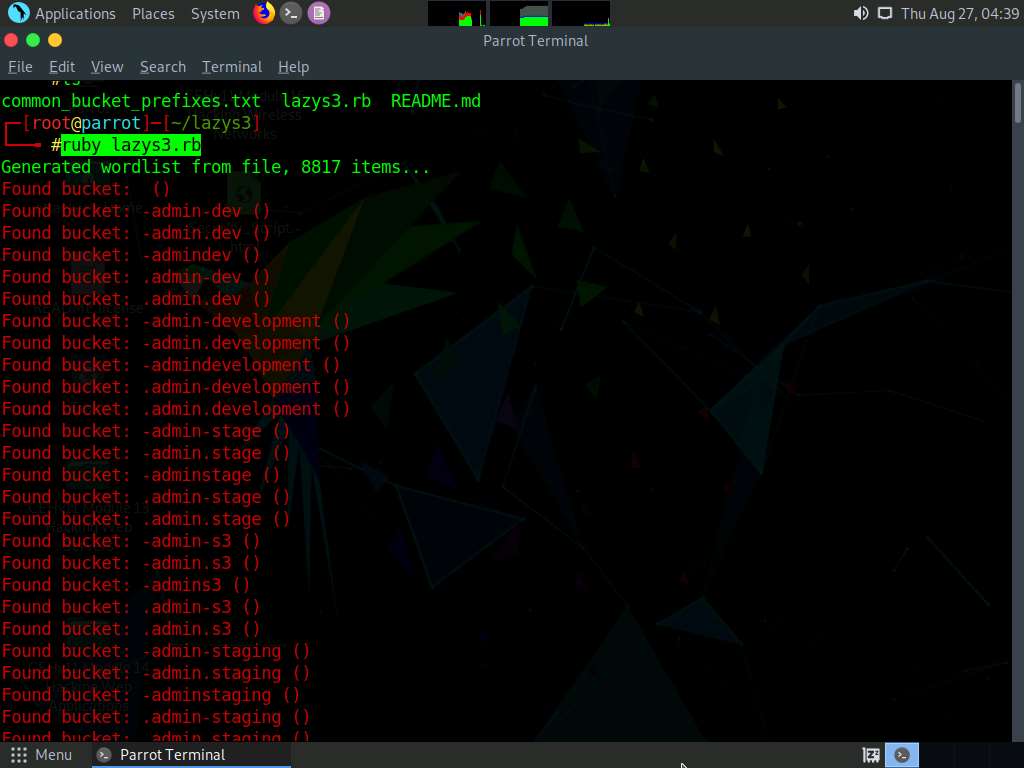Open the terminal launcher in top panel
The image size is (1024, 768).
tap(291, 13)
